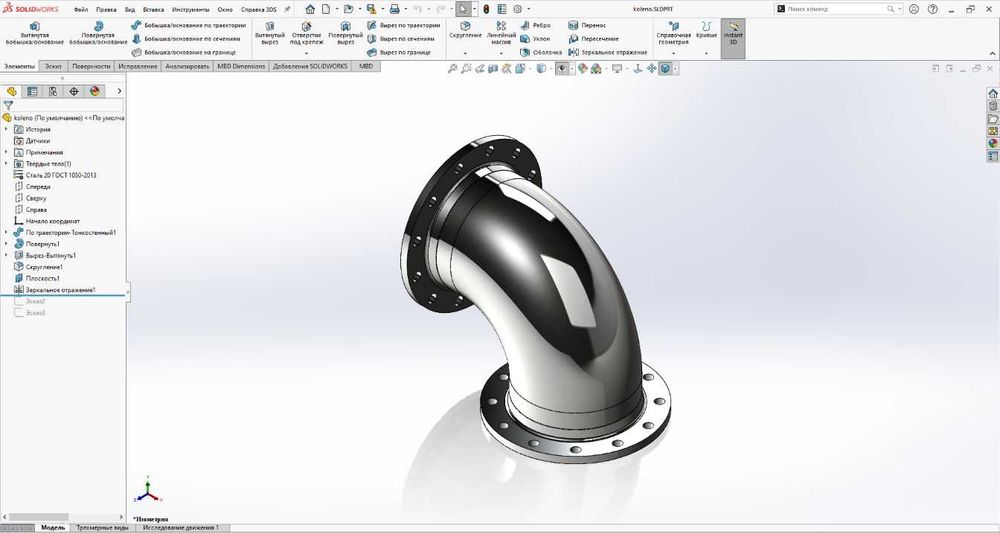
Task: Expand the Примечания tree node
Action: click(x=6, y=152)
